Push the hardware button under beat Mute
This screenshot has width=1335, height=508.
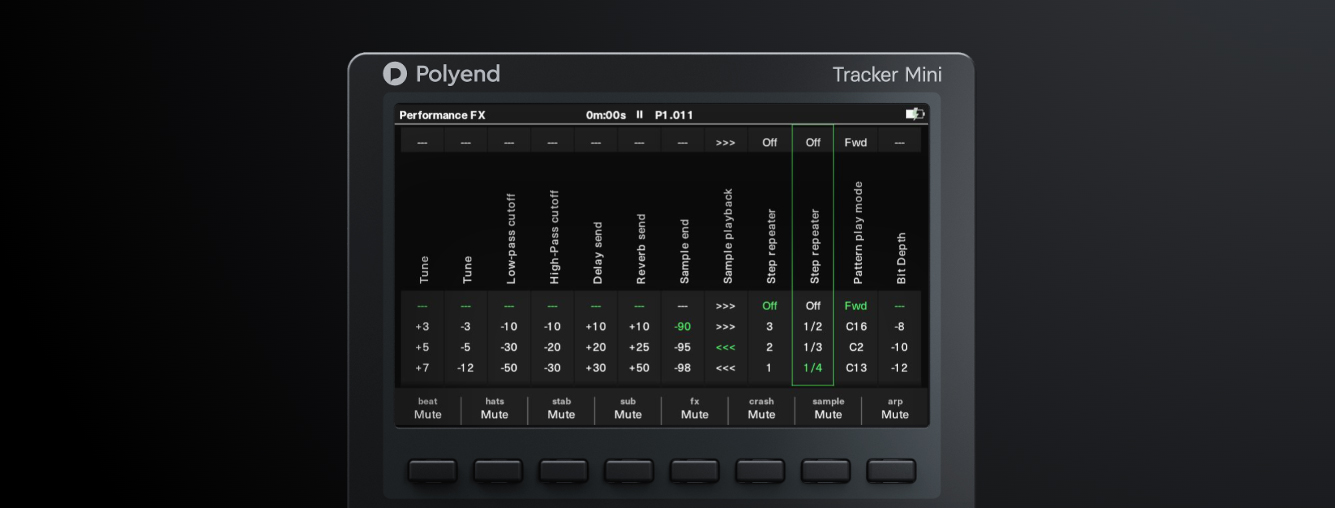point(432,471)
